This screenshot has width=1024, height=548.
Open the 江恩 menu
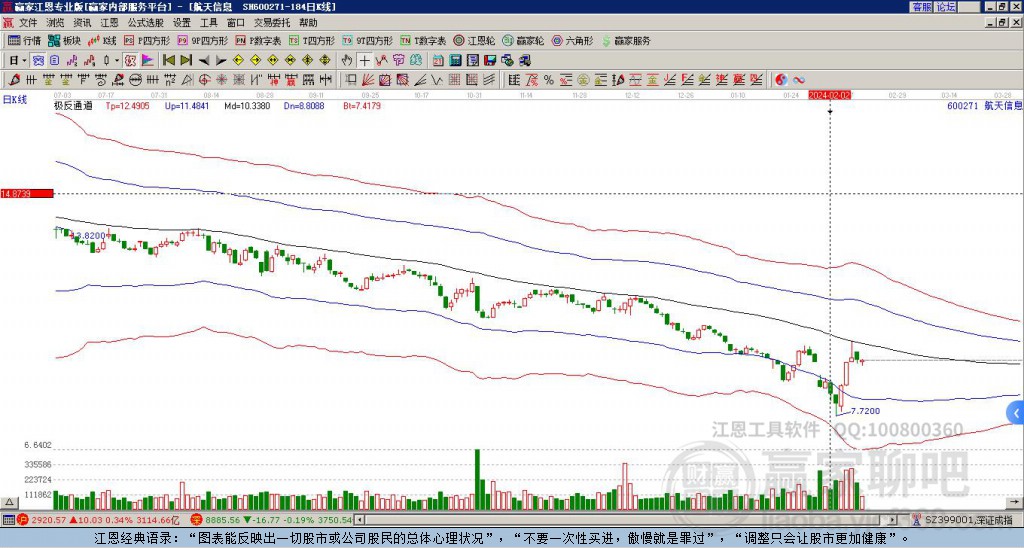[x=110, y=23]
